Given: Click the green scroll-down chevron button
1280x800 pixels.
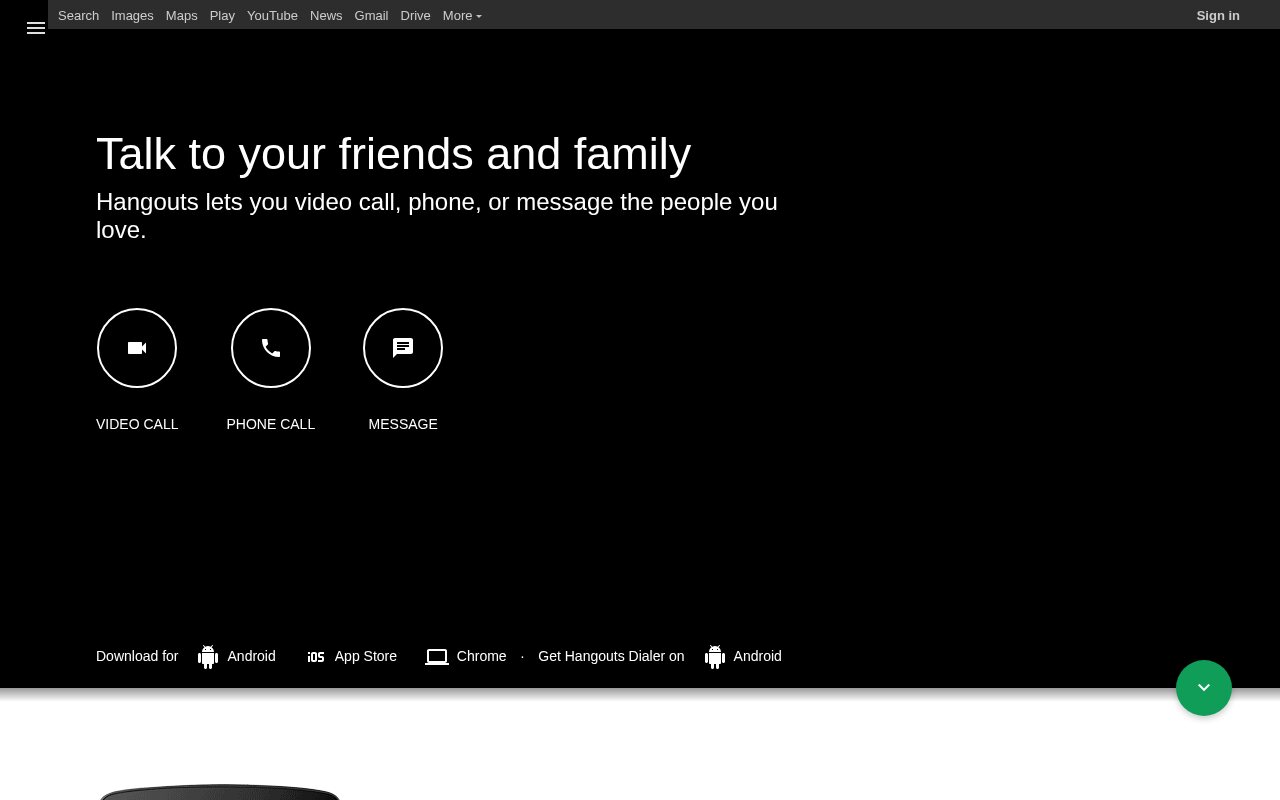Looking at the screenshot, I should tap(1204, 688).
